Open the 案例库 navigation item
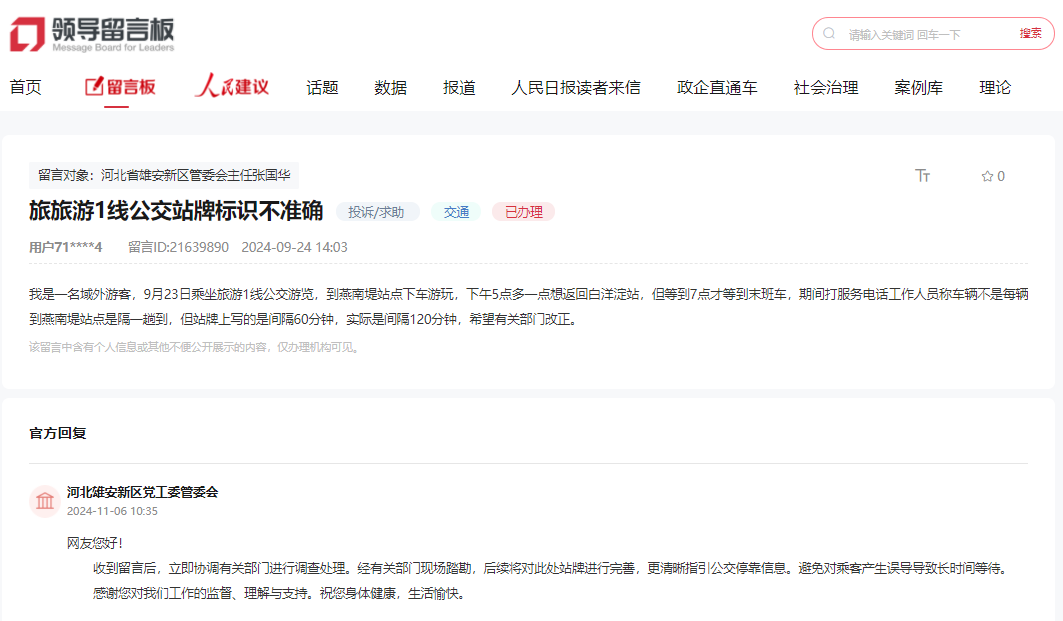The height and width of the screenshot is (621, 1063). click(x=918, y=87)
